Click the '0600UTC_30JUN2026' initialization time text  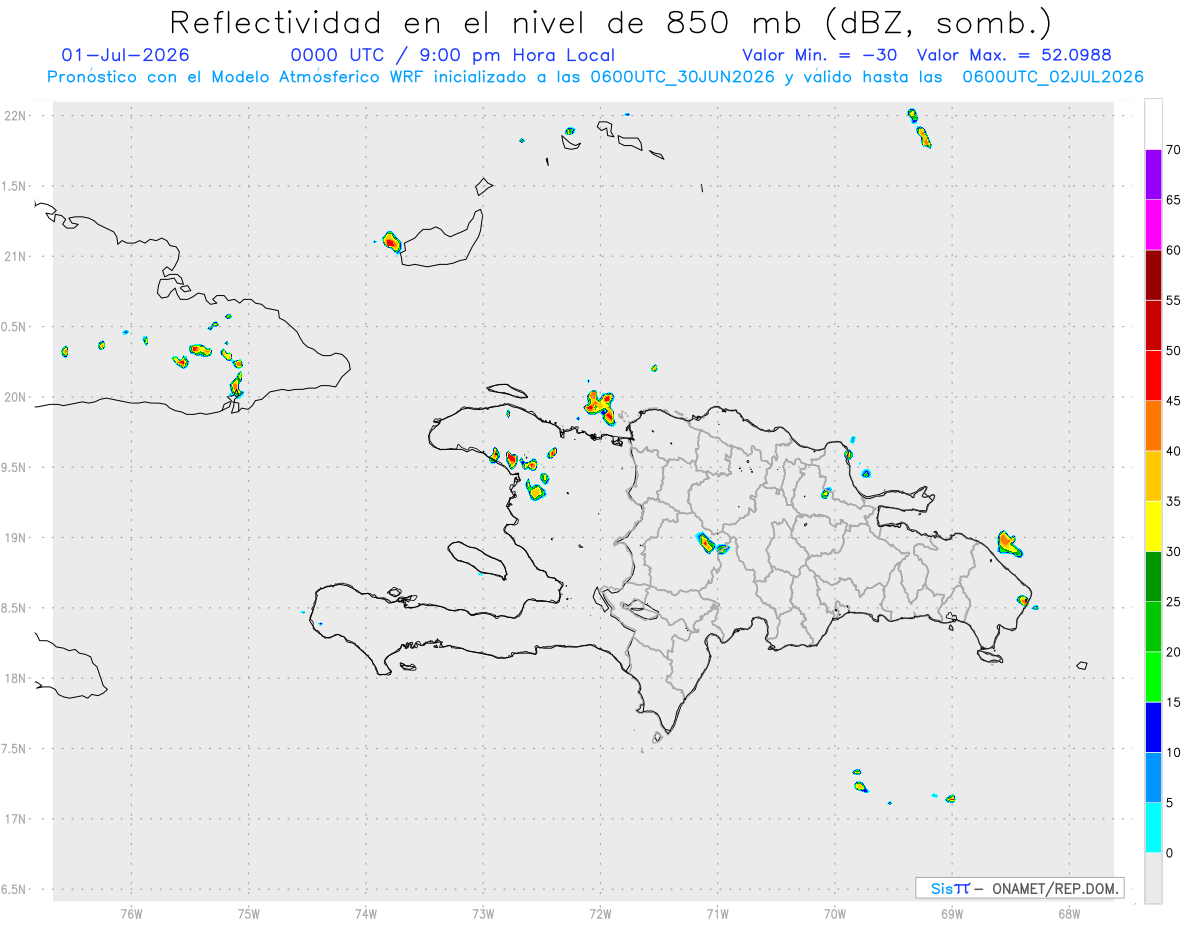[682, 77]
